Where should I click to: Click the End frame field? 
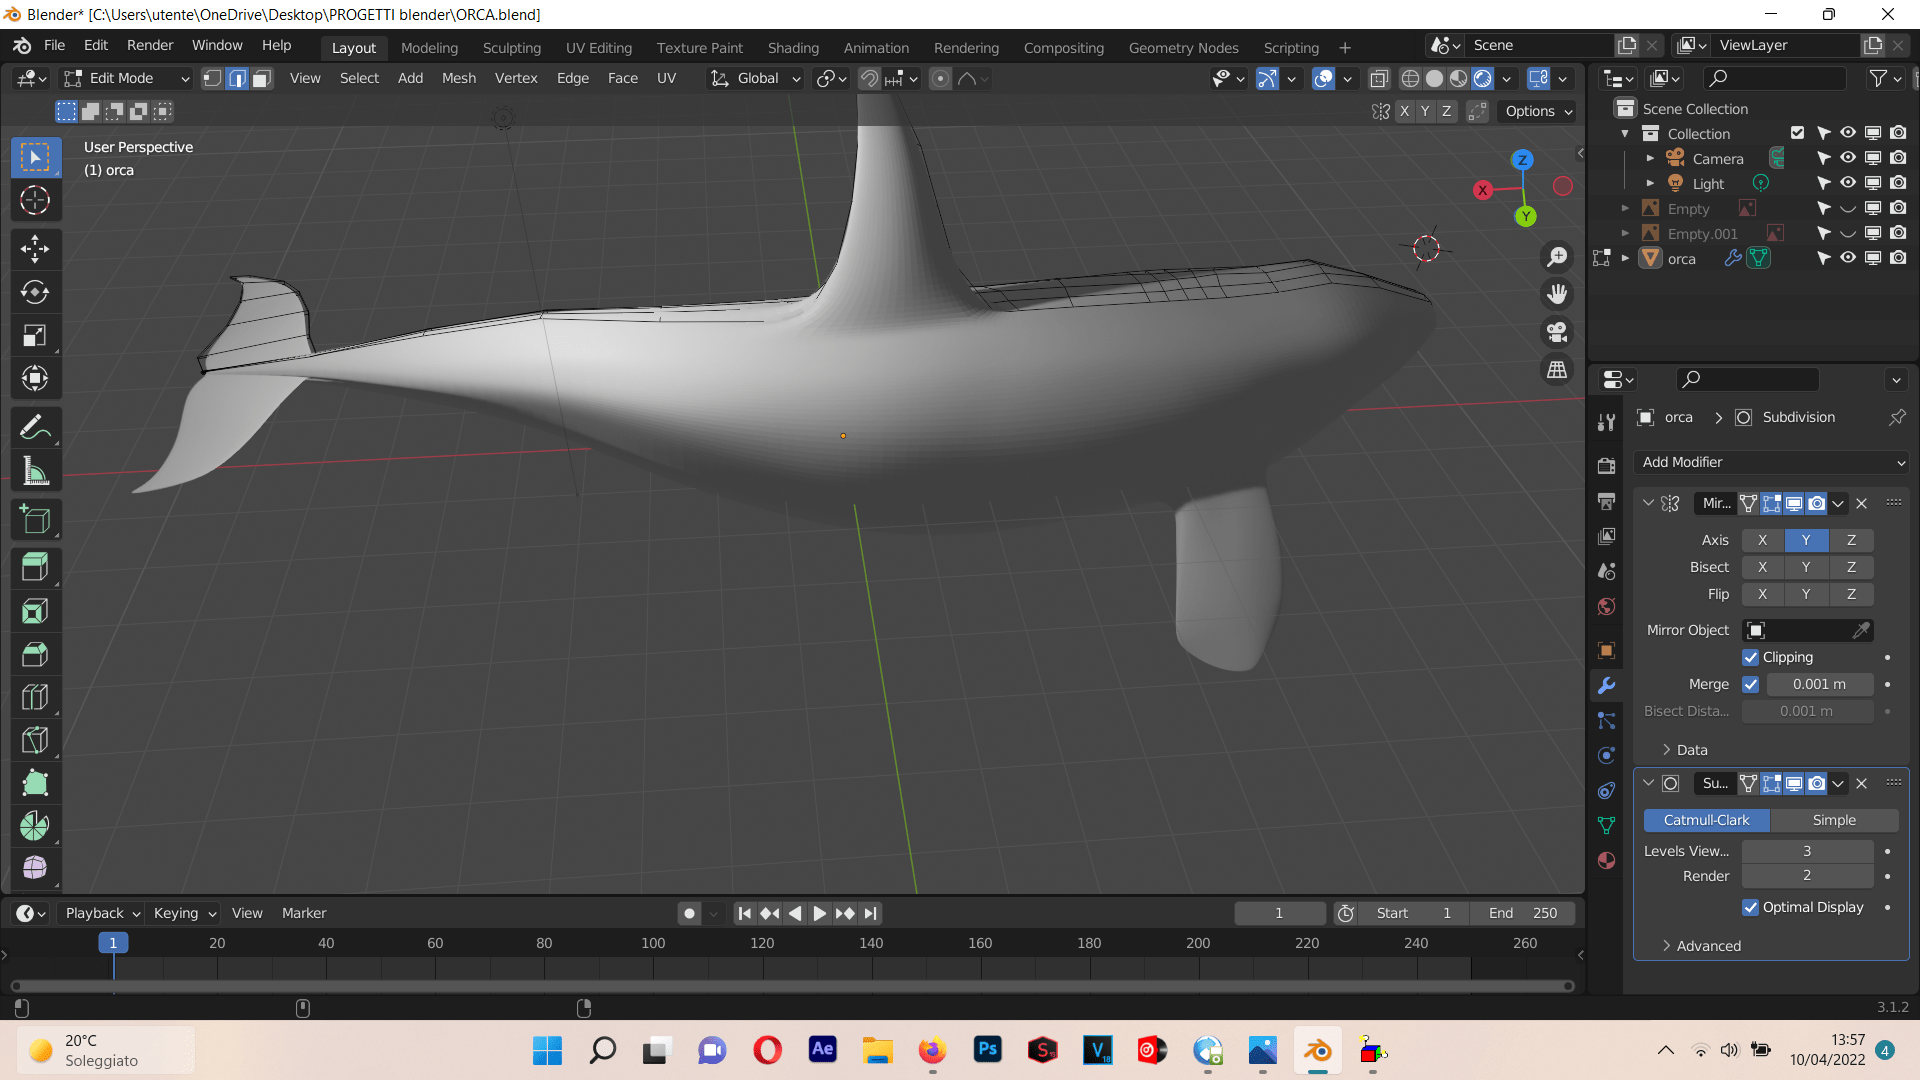[x=1522, y=913]
